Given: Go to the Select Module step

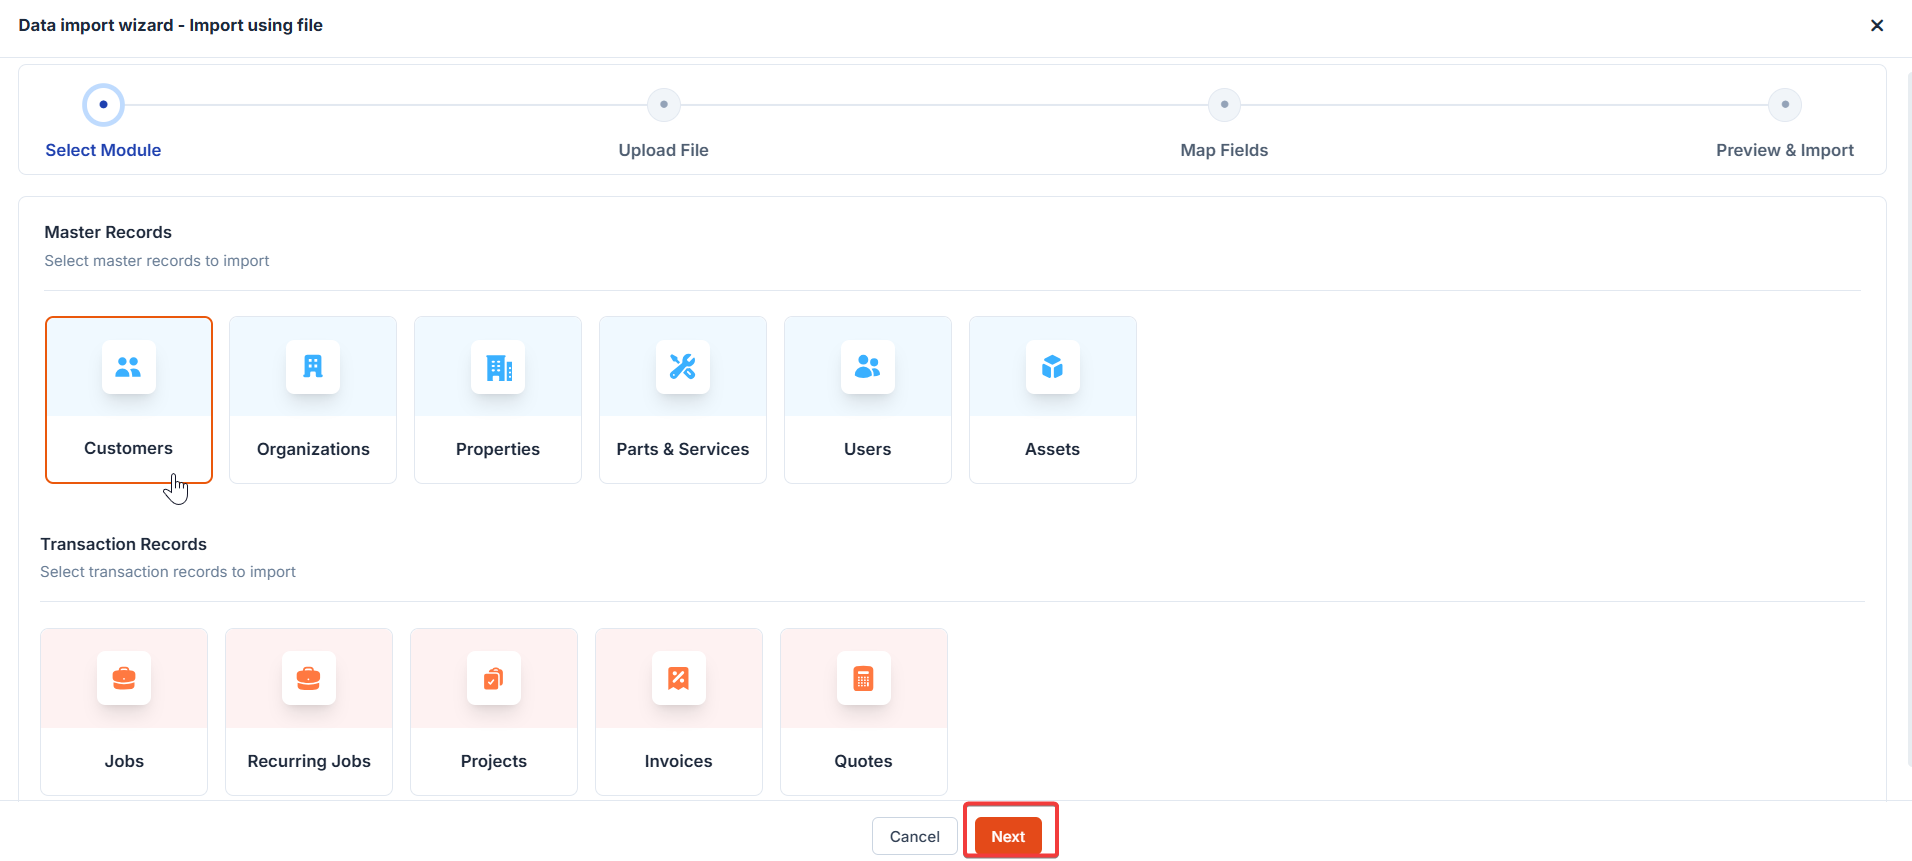Looking at the screenshot, I should [x=103, y=150].
